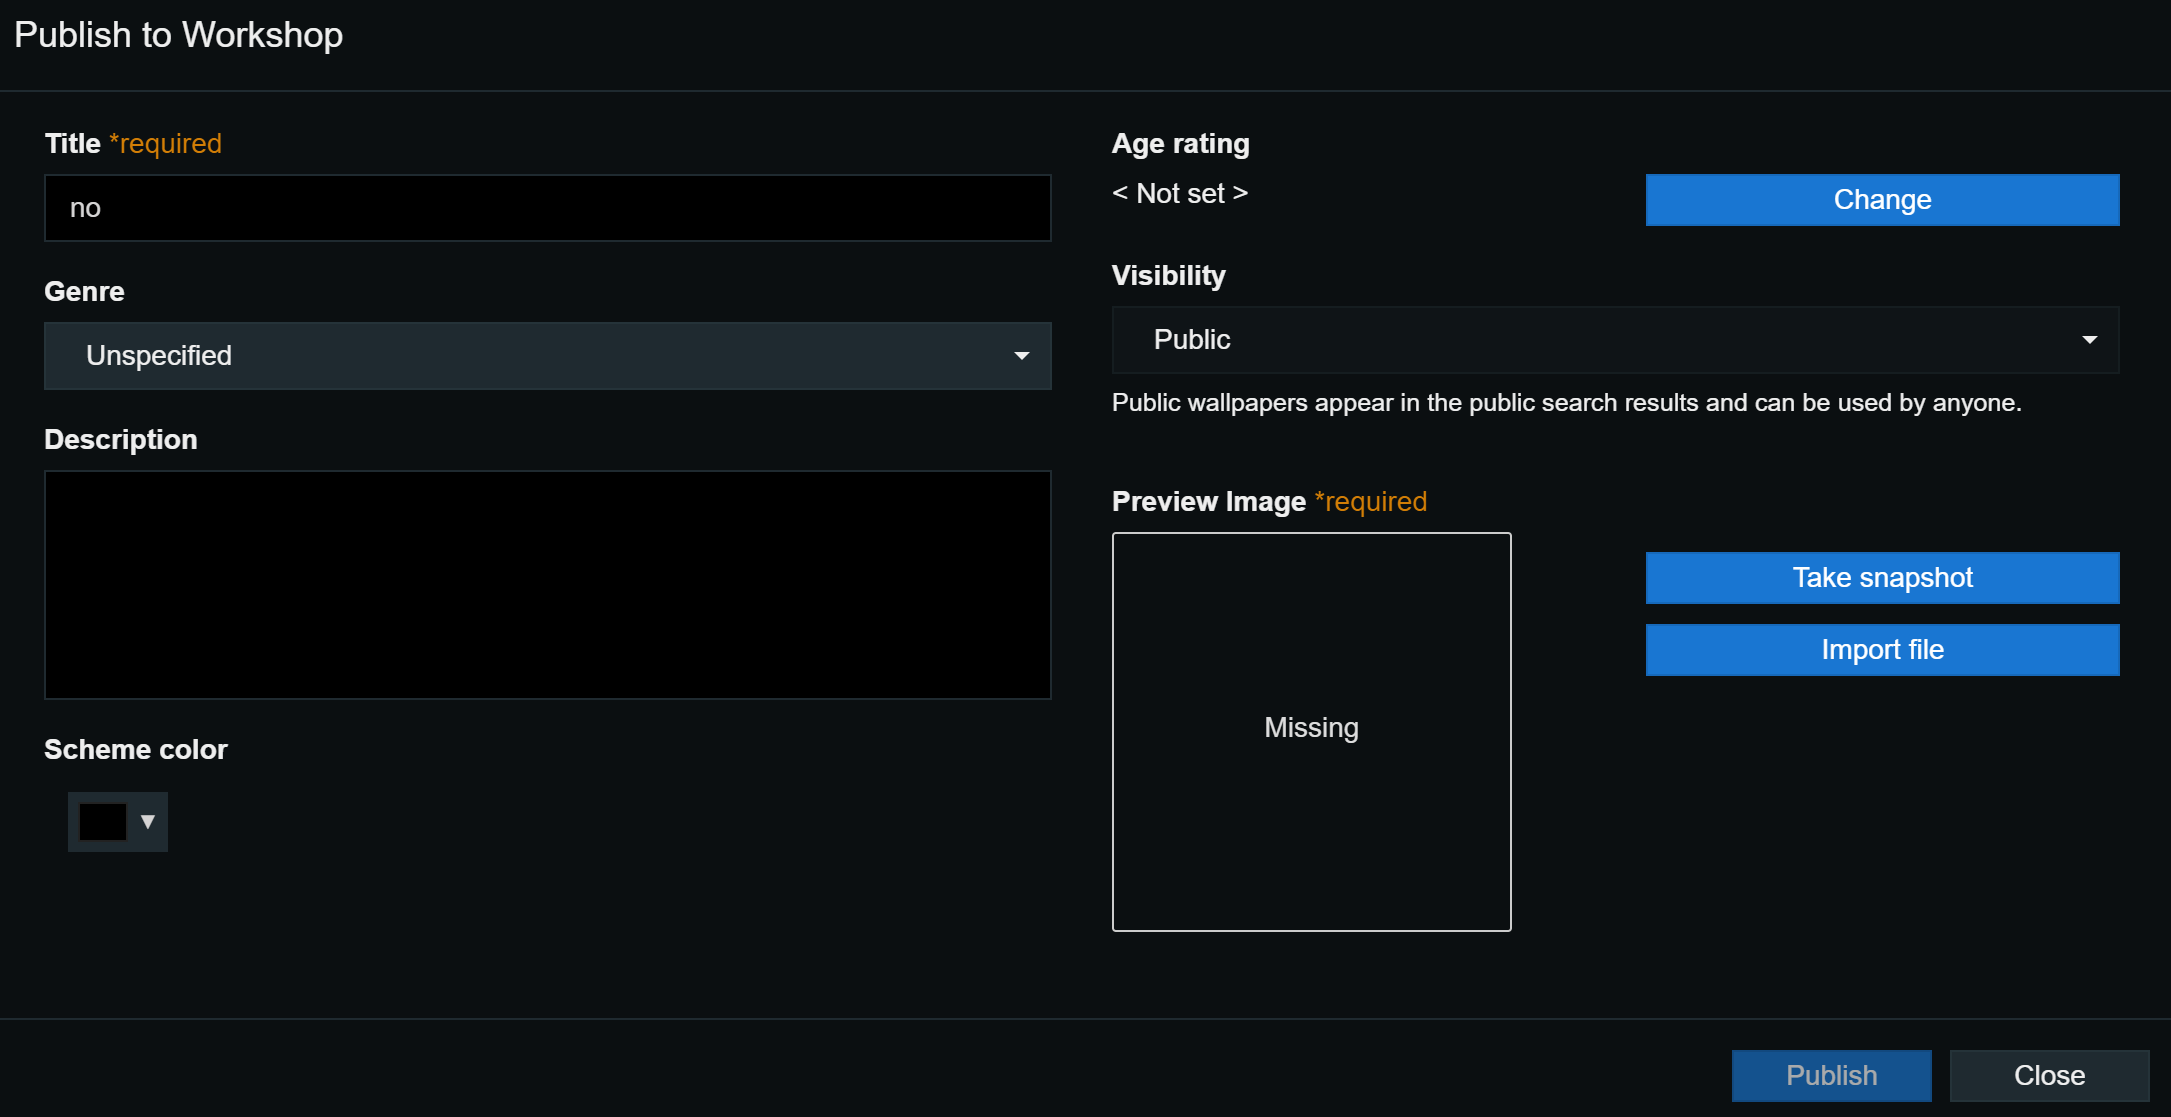Expand the Scheme color picker arrow
Viewport: 2171px width, 1117px height.
148,822
